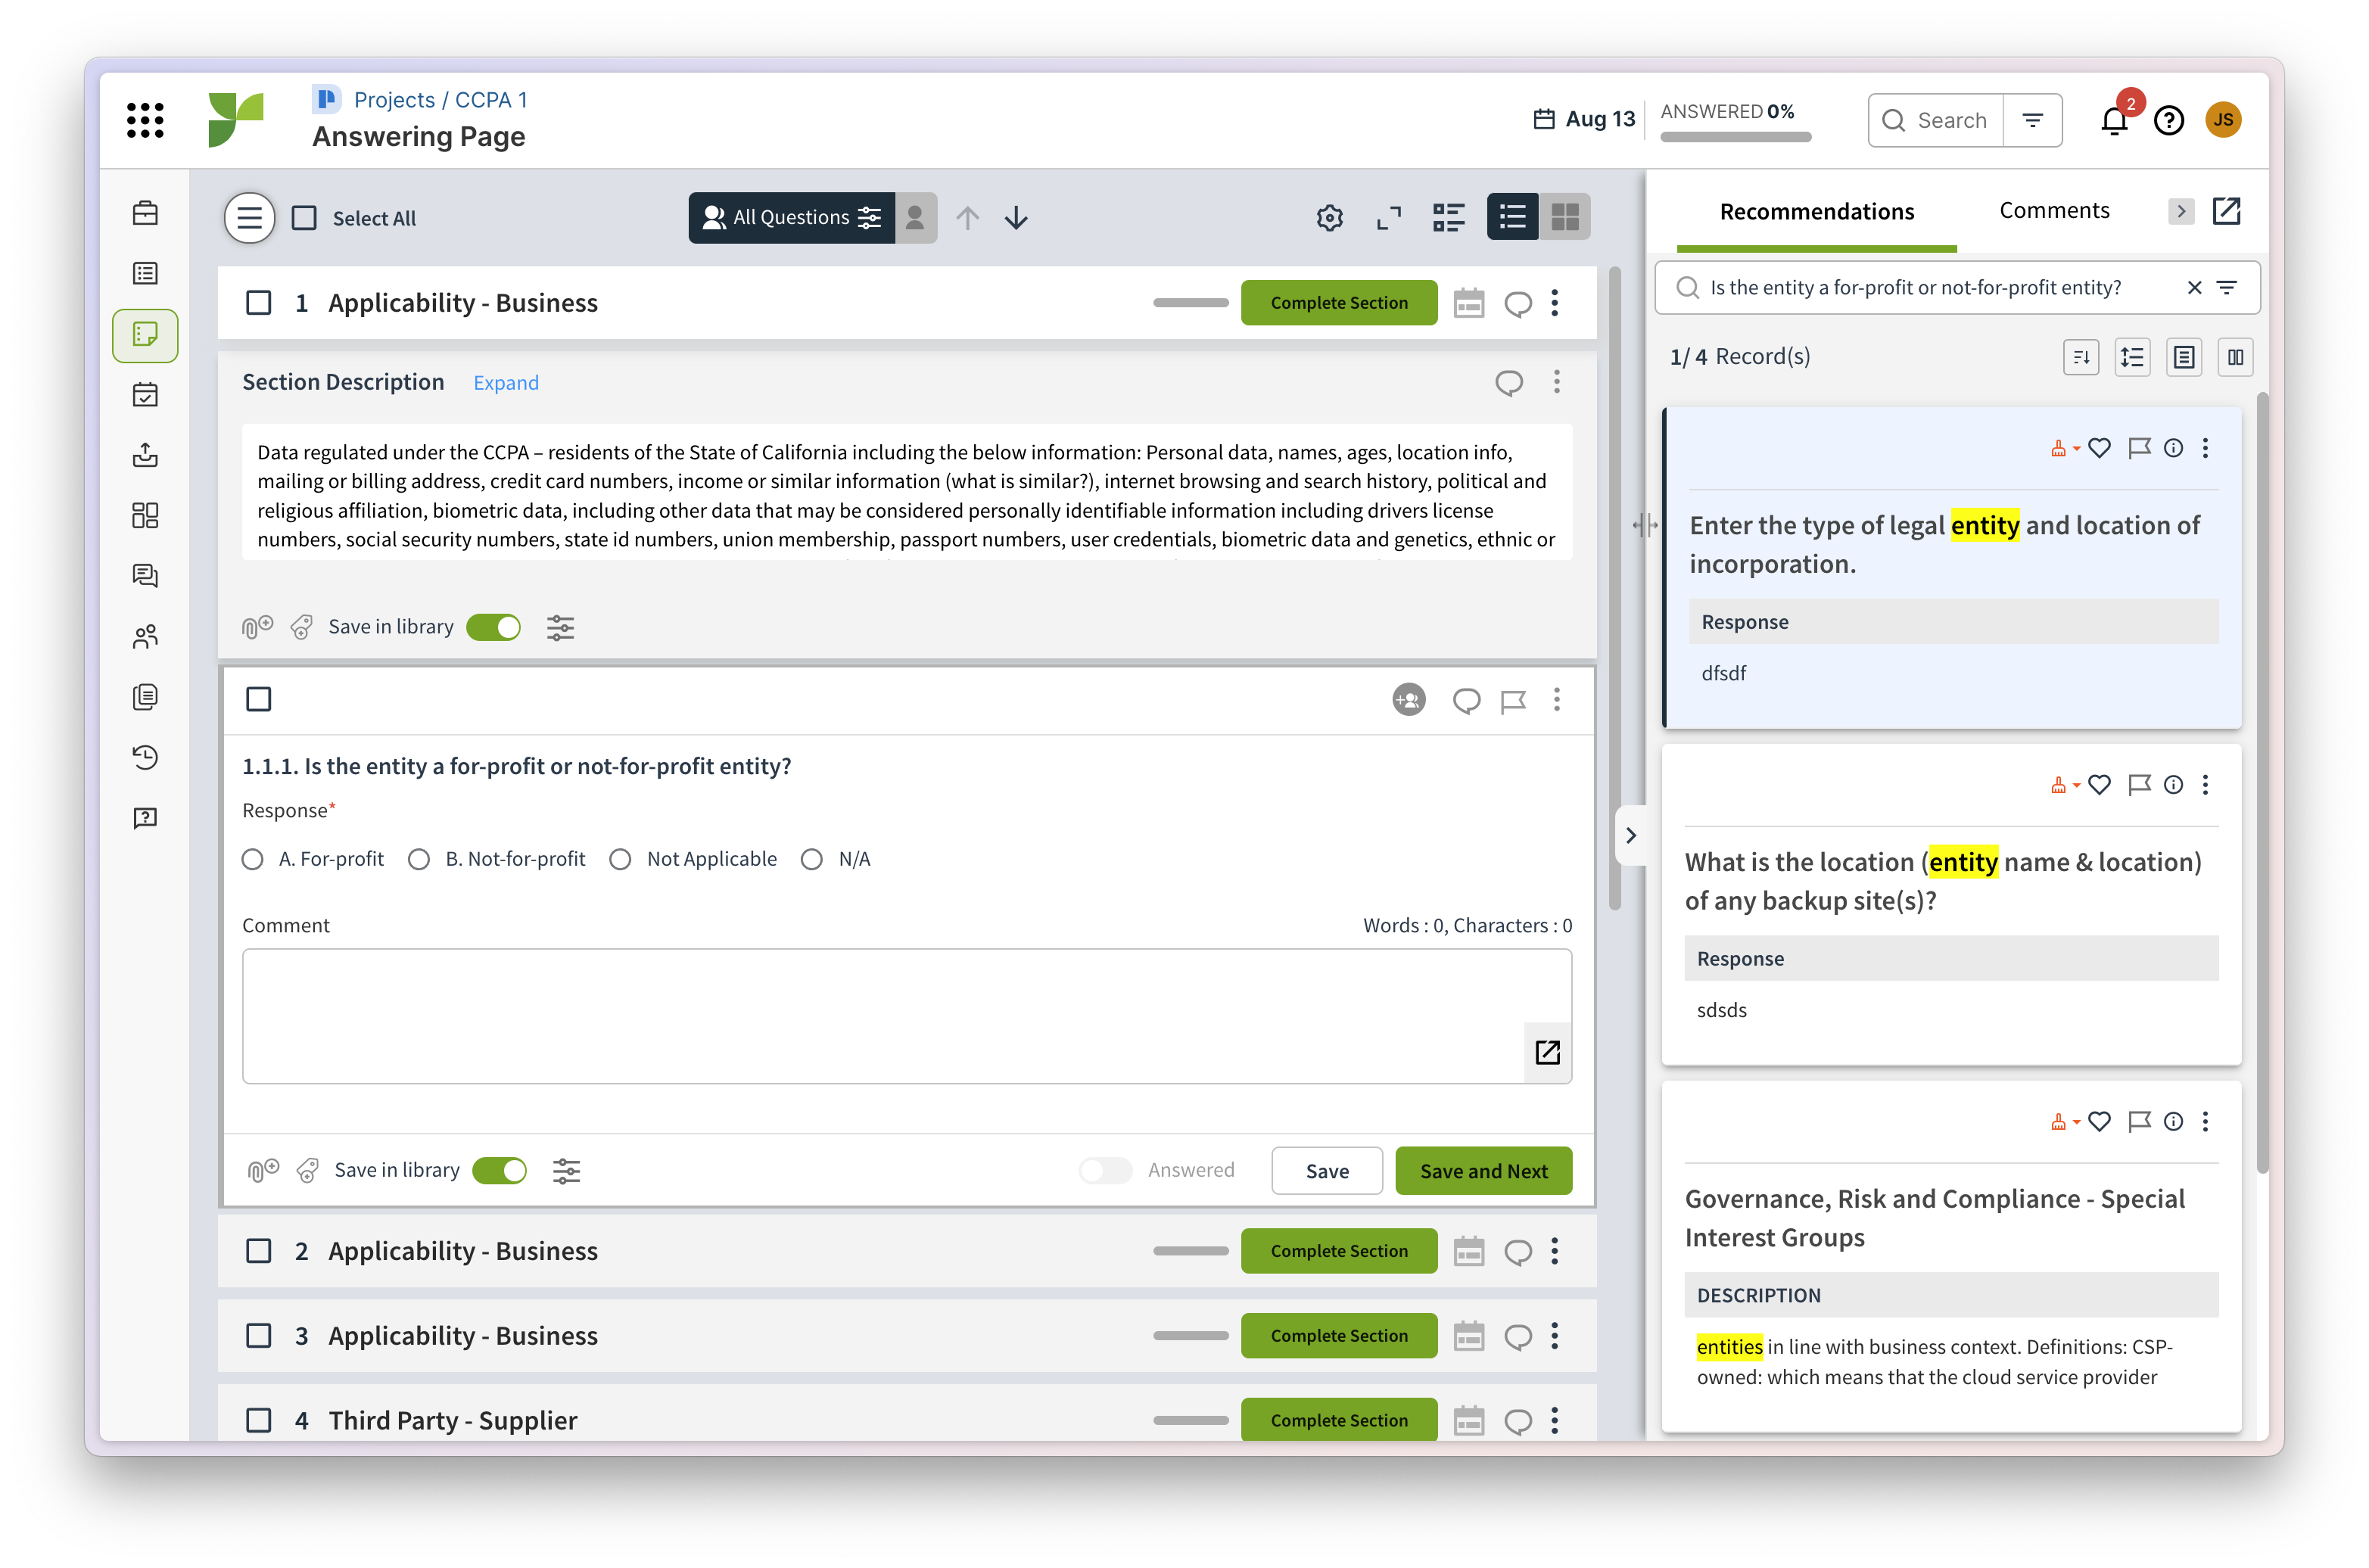Assign user to question 1.1.1

pyautogui.click(x=1408, y=700)
